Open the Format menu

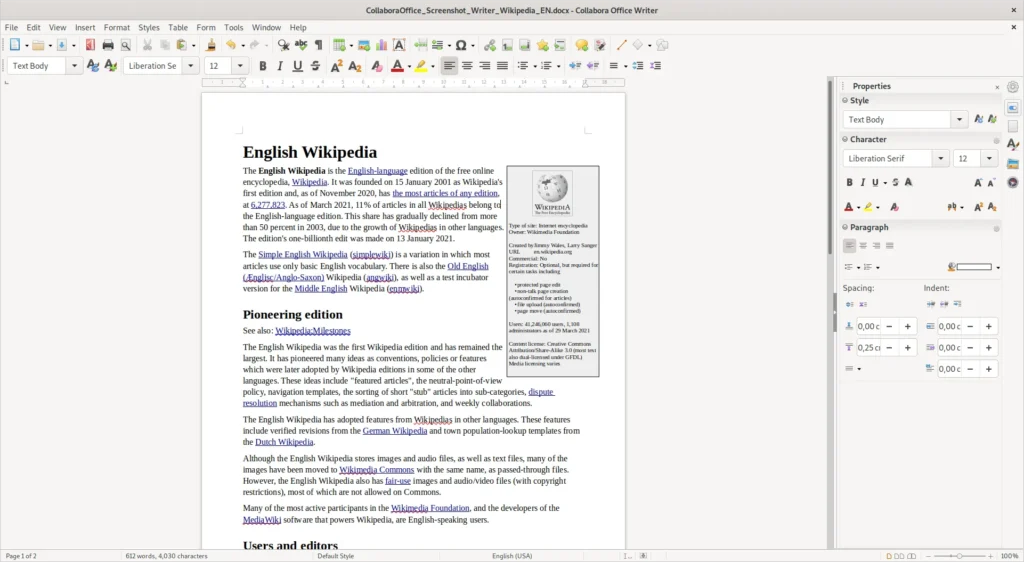click(117, 27)
